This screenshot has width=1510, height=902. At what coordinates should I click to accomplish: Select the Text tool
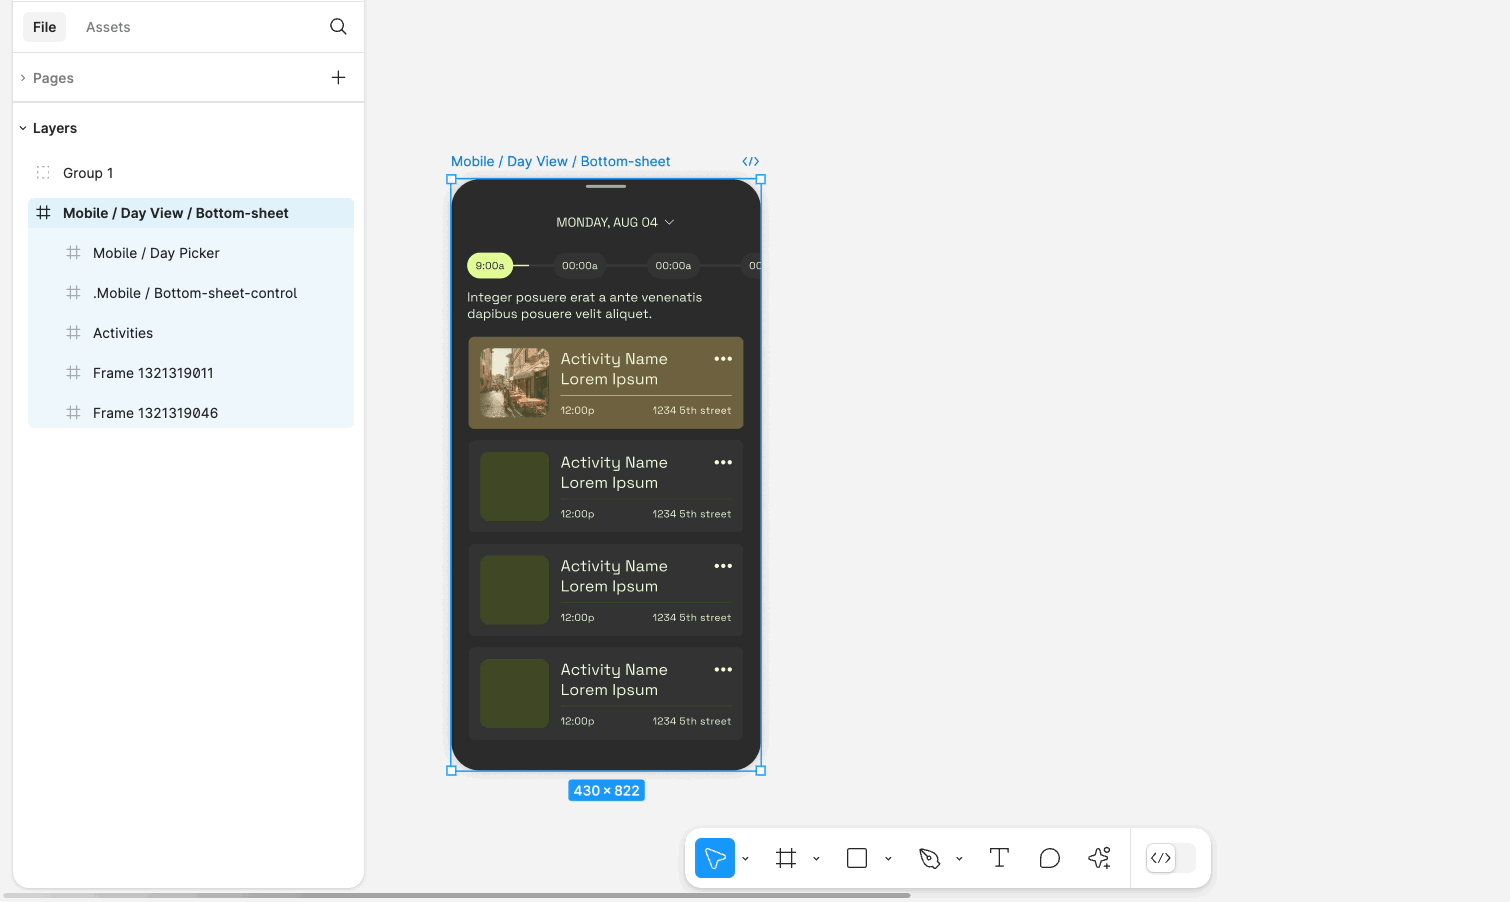point(999,858)
